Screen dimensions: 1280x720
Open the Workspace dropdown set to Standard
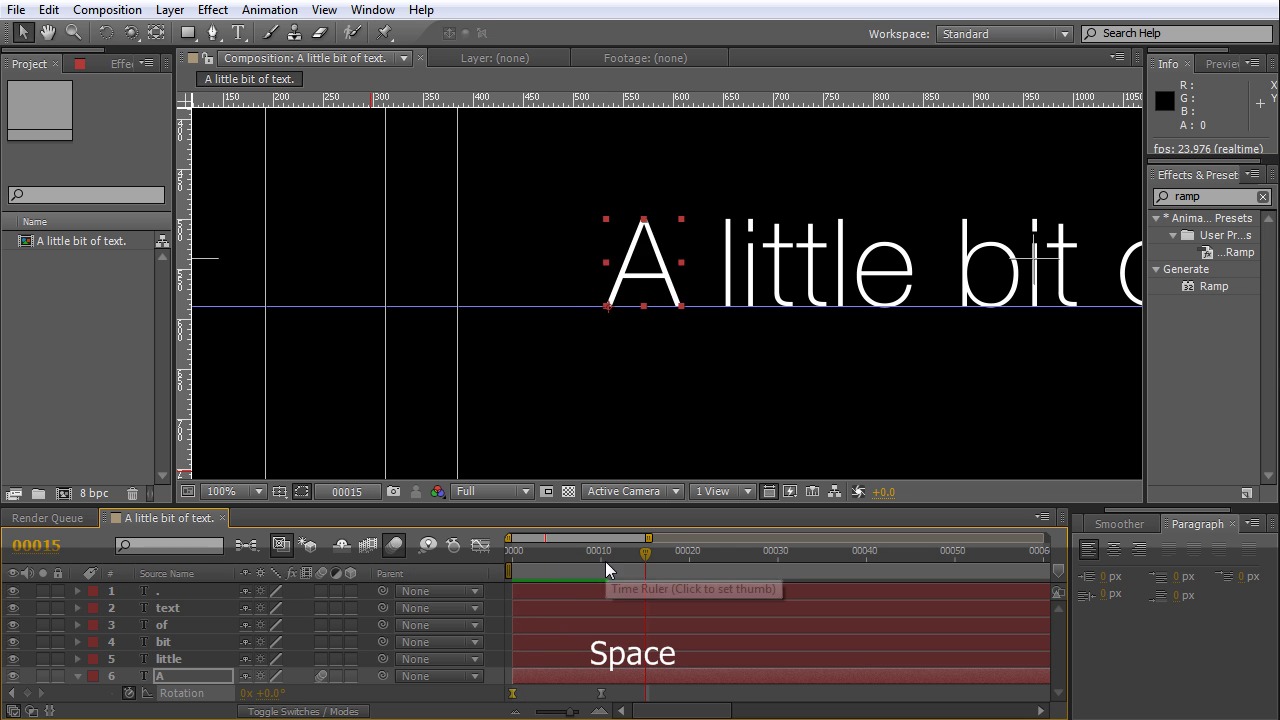point(1004,34)
